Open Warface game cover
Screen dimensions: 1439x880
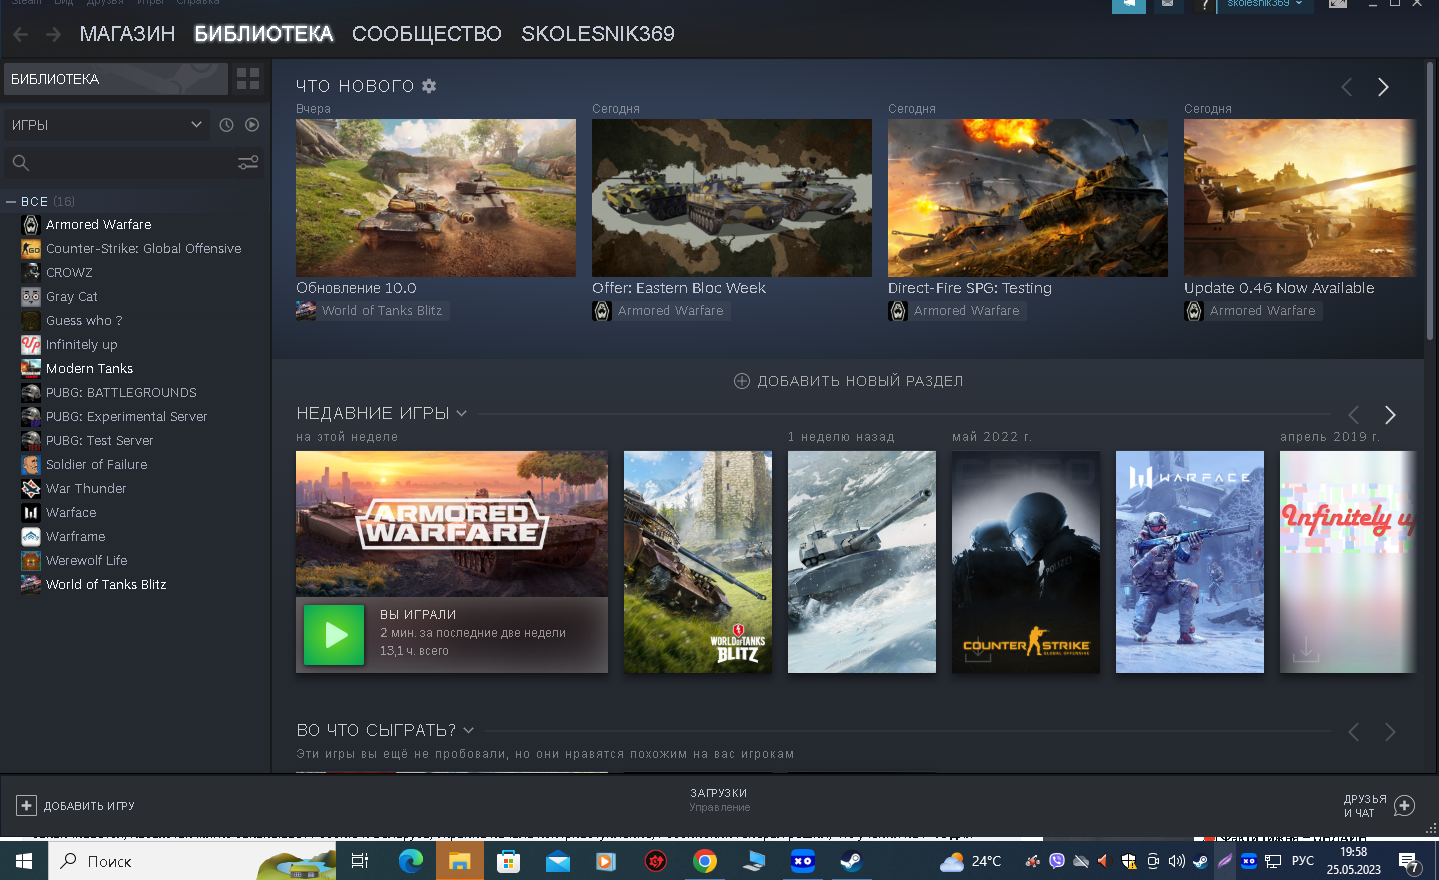pos(1190,562)
